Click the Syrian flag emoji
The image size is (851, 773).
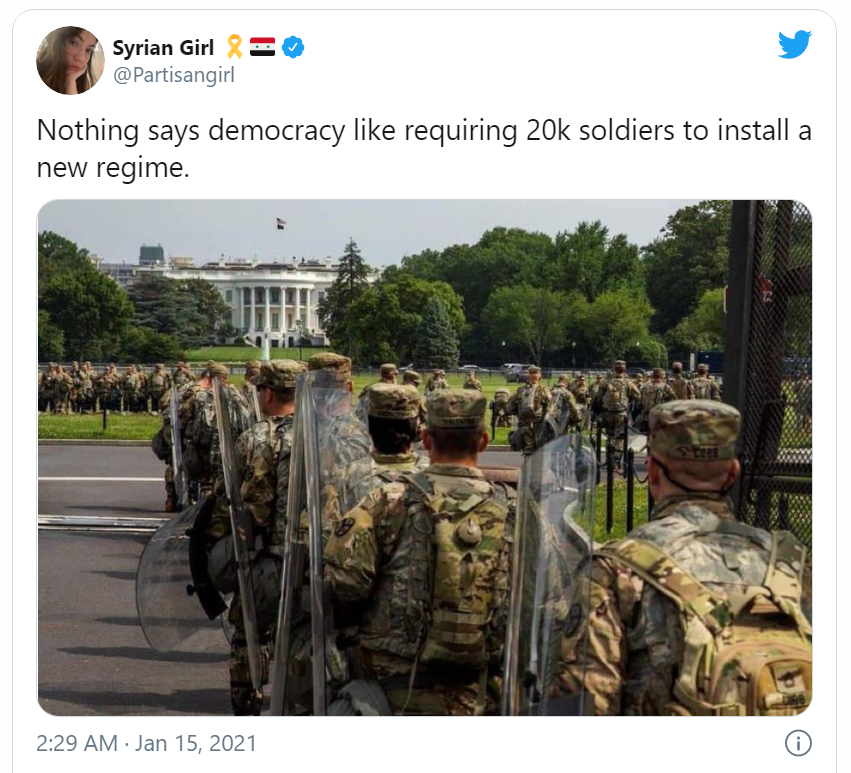tap(262, 47)
